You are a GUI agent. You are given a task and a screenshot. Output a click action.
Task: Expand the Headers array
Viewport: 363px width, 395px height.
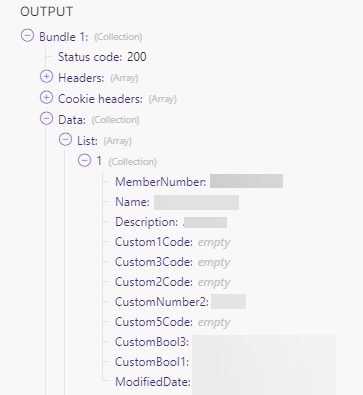[x=46, y=76]
